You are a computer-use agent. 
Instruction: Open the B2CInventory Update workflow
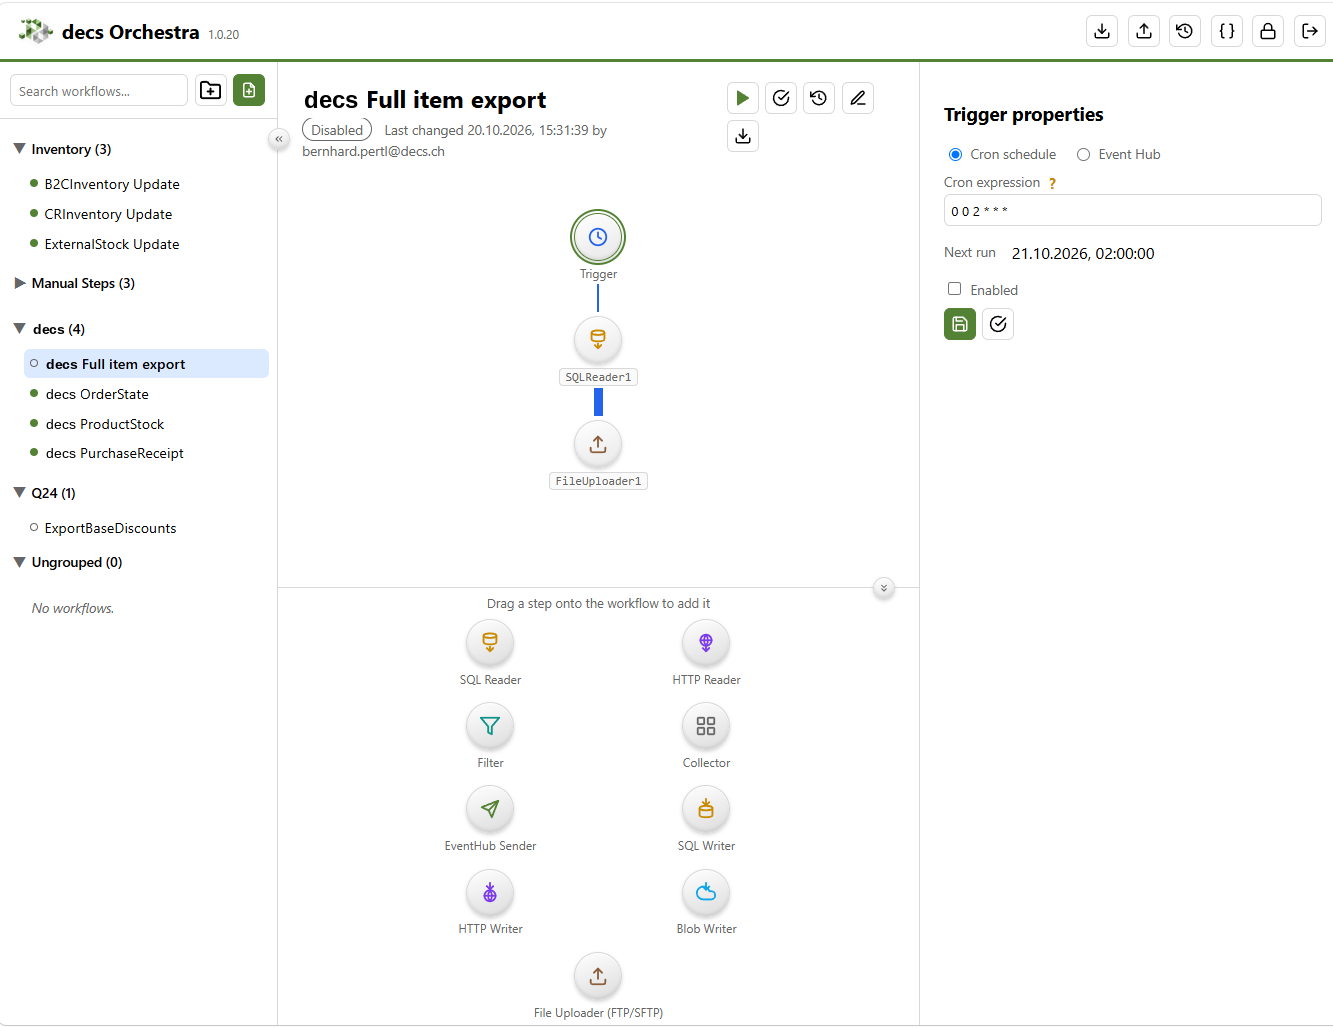112,184
